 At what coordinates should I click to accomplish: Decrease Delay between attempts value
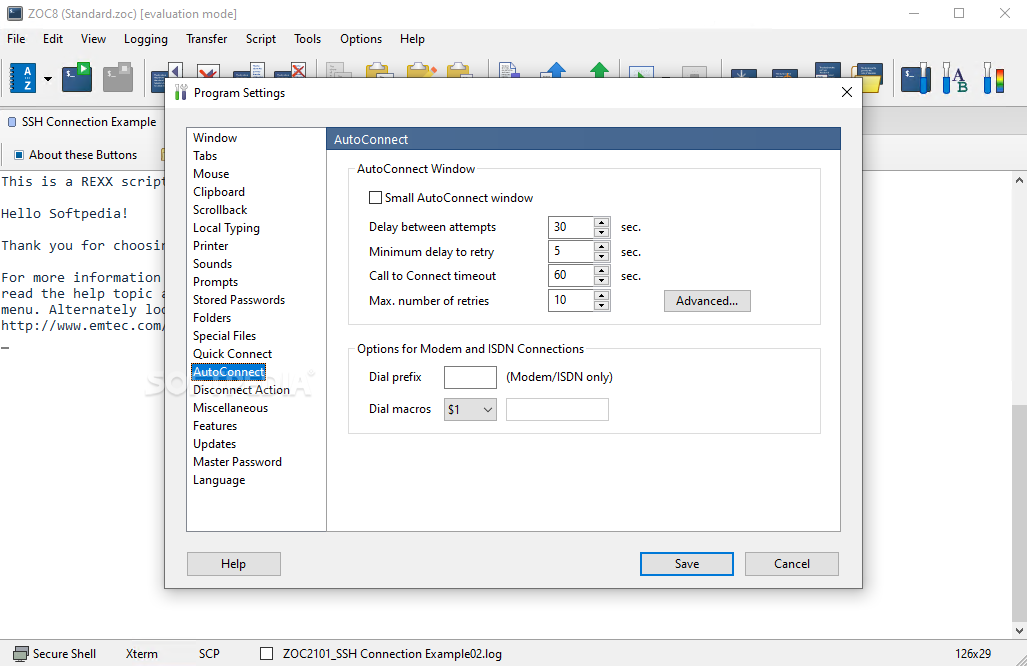click(x=601, y=232)
